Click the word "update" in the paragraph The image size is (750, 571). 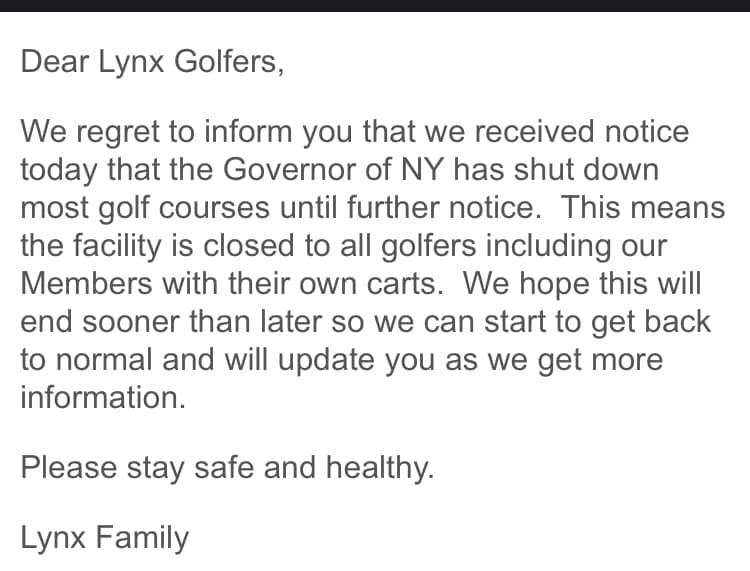(326, 361)
